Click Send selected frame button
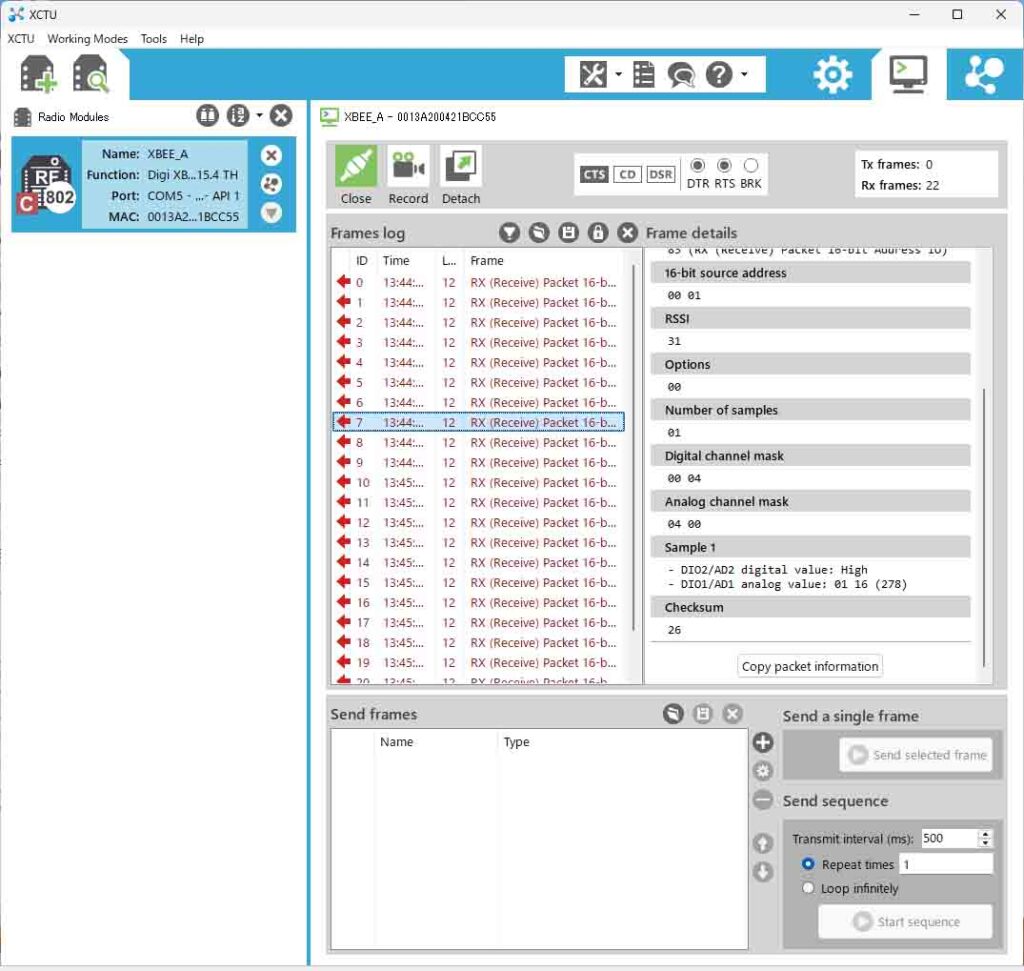The image size is (1024, 971). pyautogui.click(x=916, y=755)
